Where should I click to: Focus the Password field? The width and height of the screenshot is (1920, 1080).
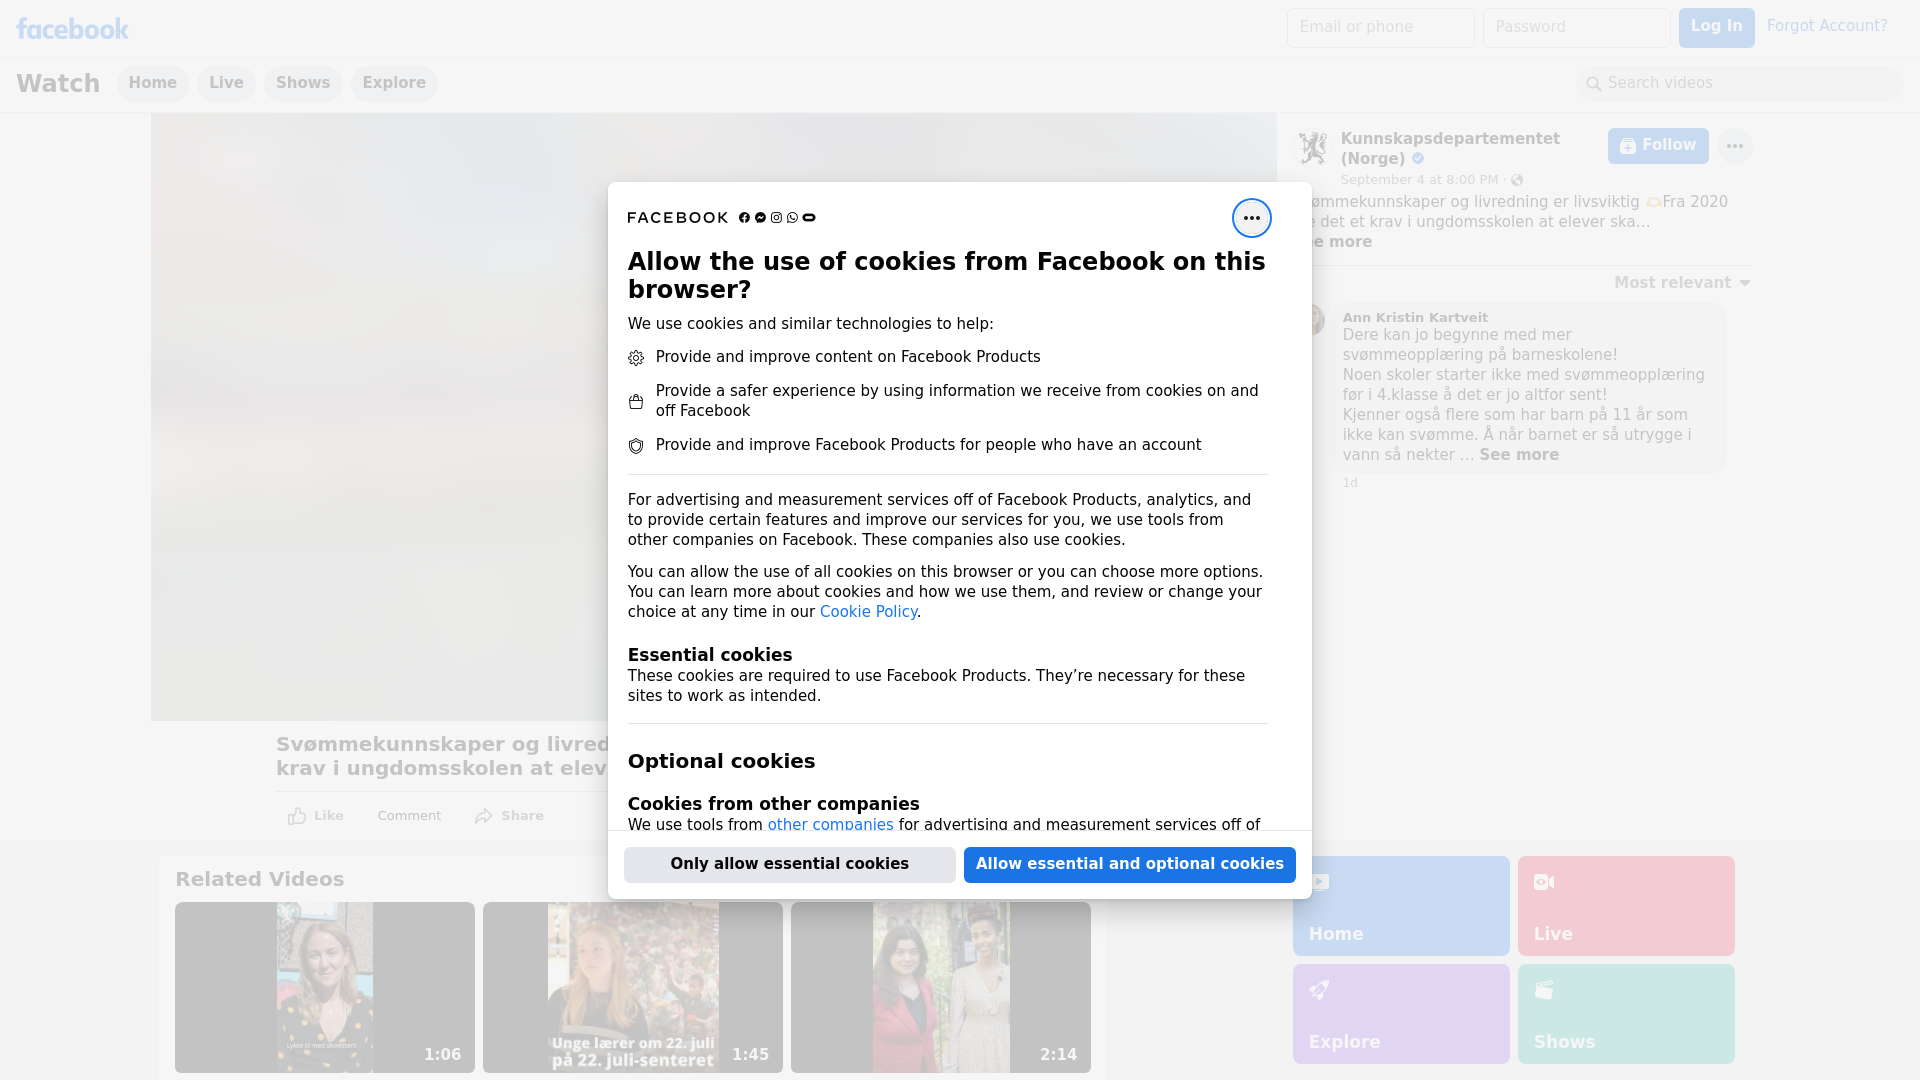pyautogui.click(x=1576, y=28)
